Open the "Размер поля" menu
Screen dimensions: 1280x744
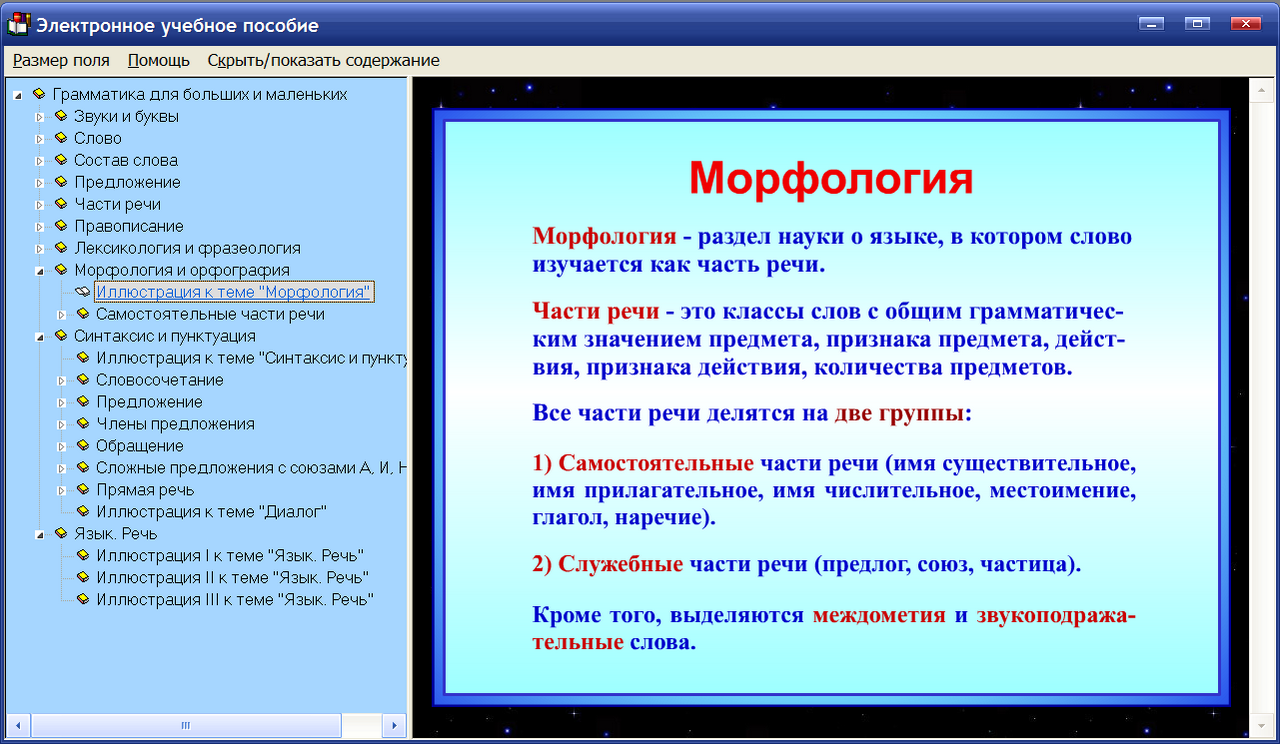tap(60, 60)
